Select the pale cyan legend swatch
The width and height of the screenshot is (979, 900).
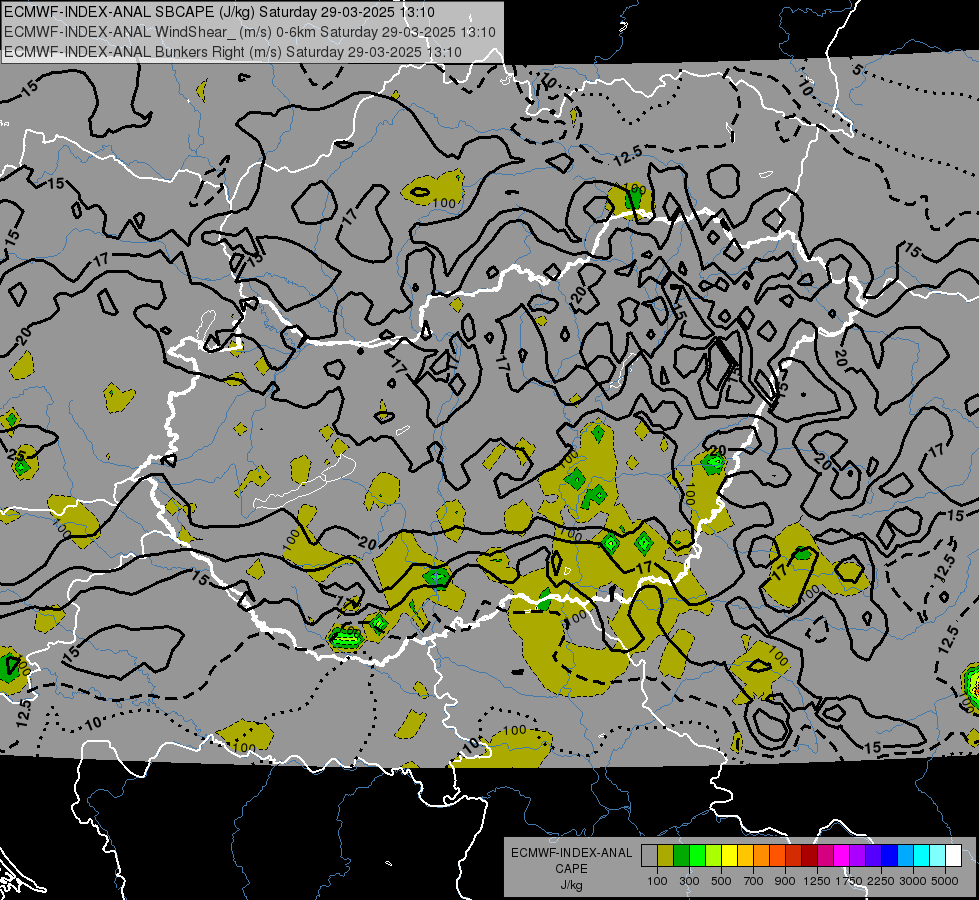[x=937, y=855]
